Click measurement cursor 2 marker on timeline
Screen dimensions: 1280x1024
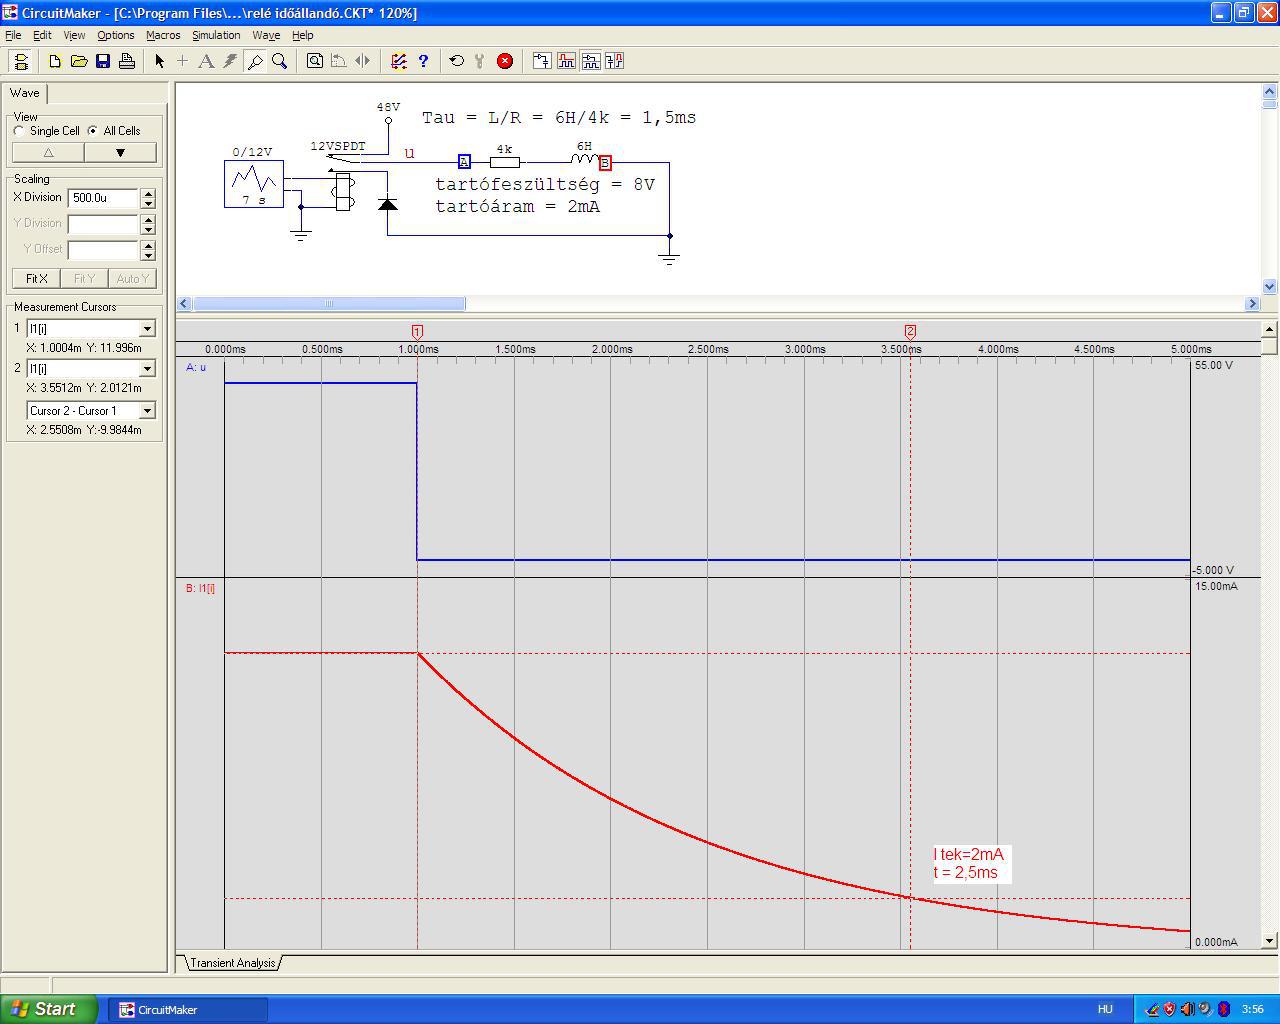pyautogui.click(x=910, y=331)
